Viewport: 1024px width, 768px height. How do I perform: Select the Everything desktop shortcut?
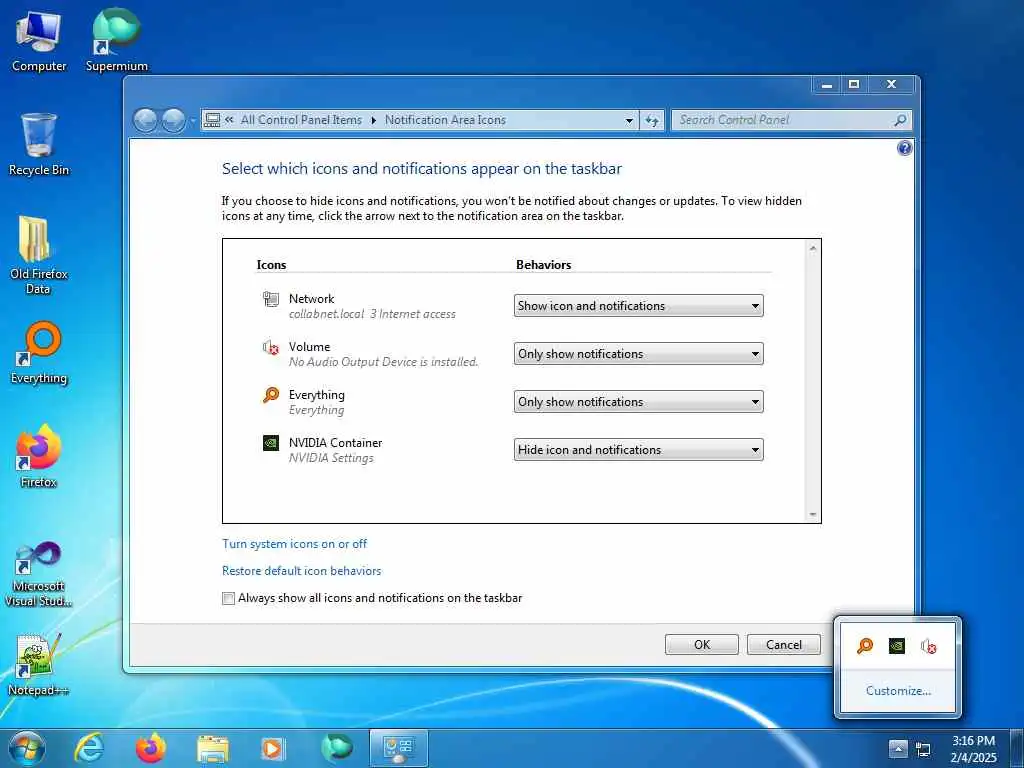(39, 353)
